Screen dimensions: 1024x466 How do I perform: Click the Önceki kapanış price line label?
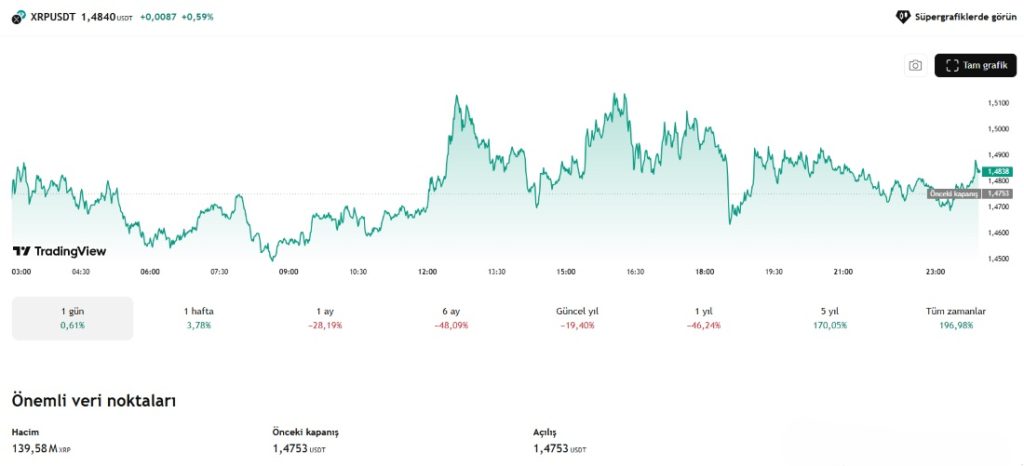click(953, 193)
